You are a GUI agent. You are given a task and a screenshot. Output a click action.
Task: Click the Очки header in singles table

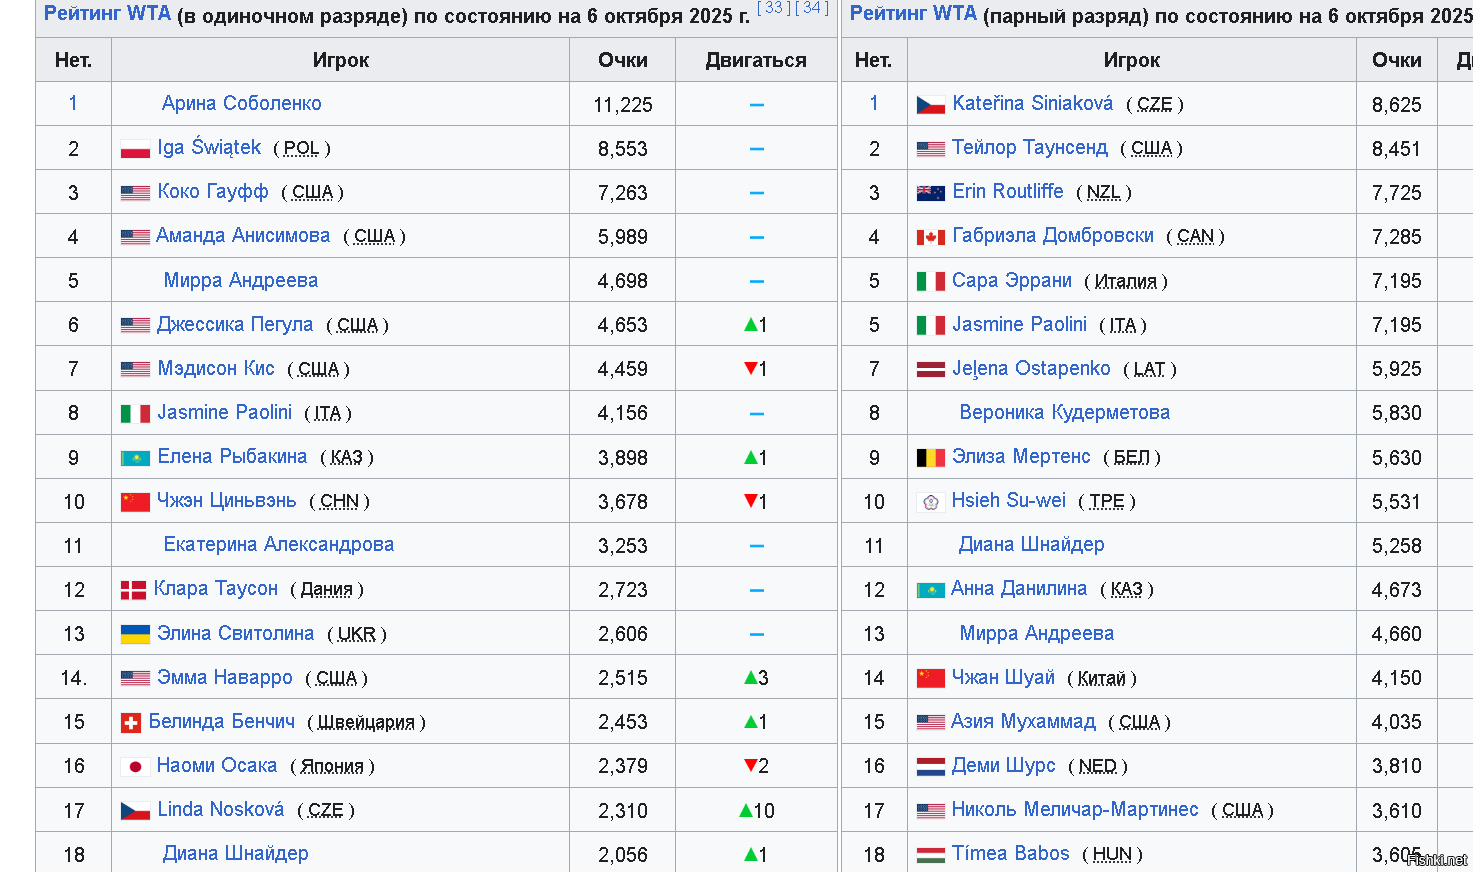[622, 60]
